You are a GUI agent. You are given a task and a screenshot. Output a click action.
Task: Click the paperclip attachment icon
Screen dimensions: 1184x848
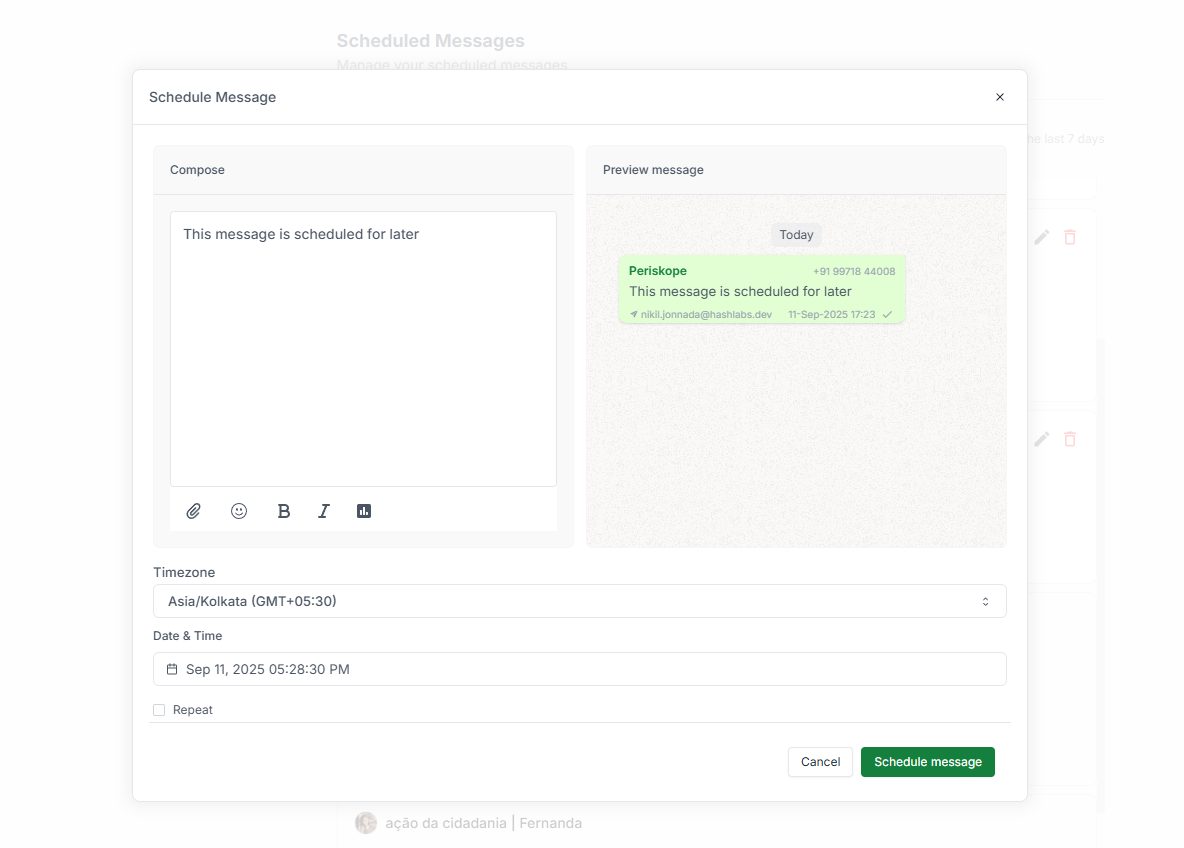(194, 511)
